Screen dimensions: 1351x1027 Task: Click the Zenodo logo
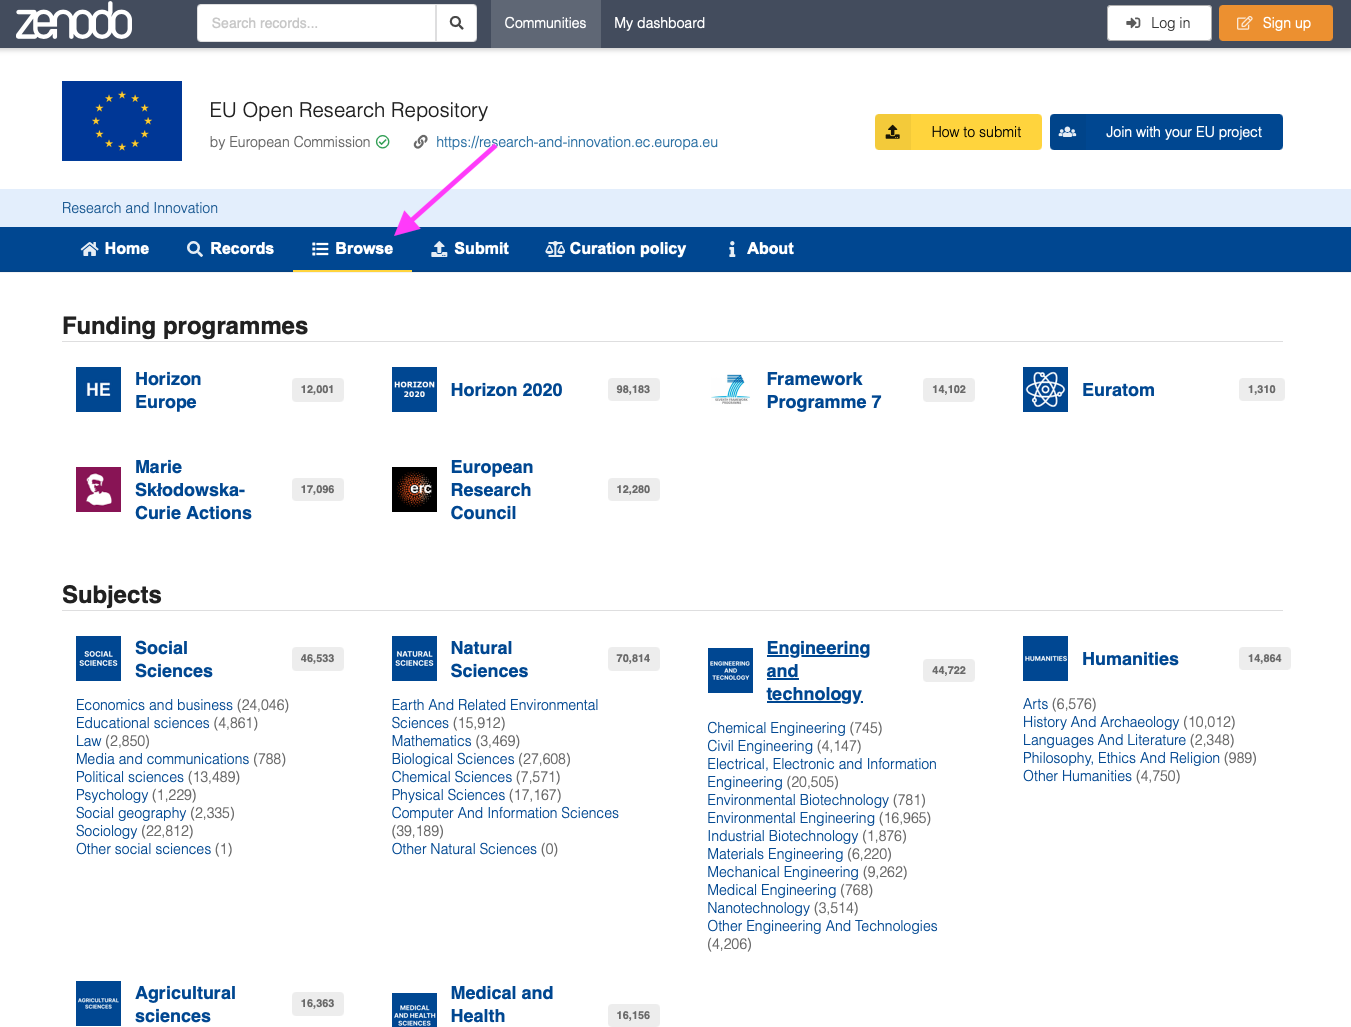pyautogui.click(x=74, y=22)
